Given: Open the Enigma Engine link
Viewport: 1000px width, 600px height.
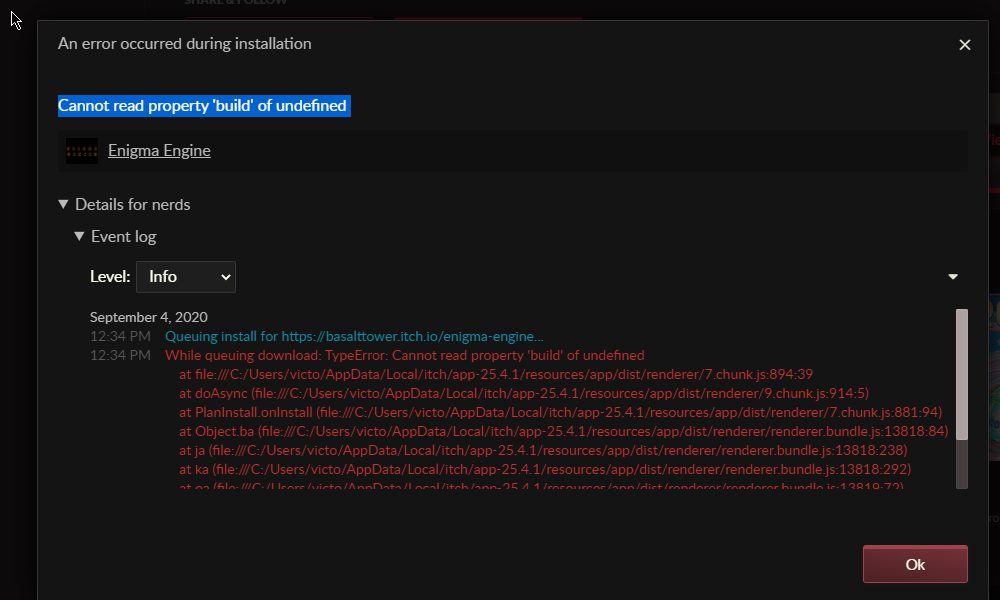Looking at the screenshot, I should [x=159, y=151].
